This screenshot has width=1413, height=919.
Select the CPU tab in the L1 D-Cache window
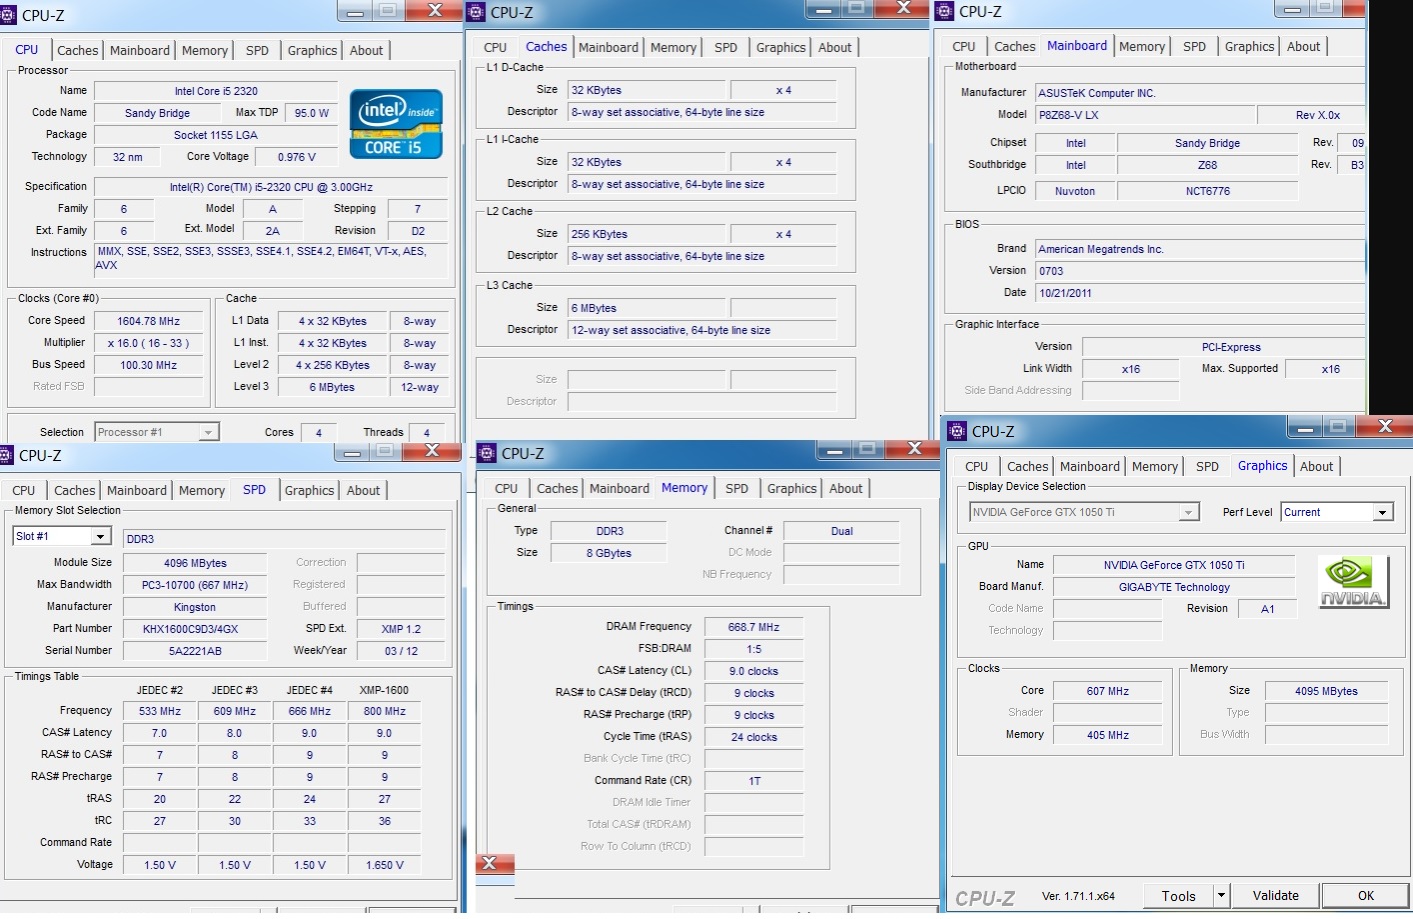495,47
